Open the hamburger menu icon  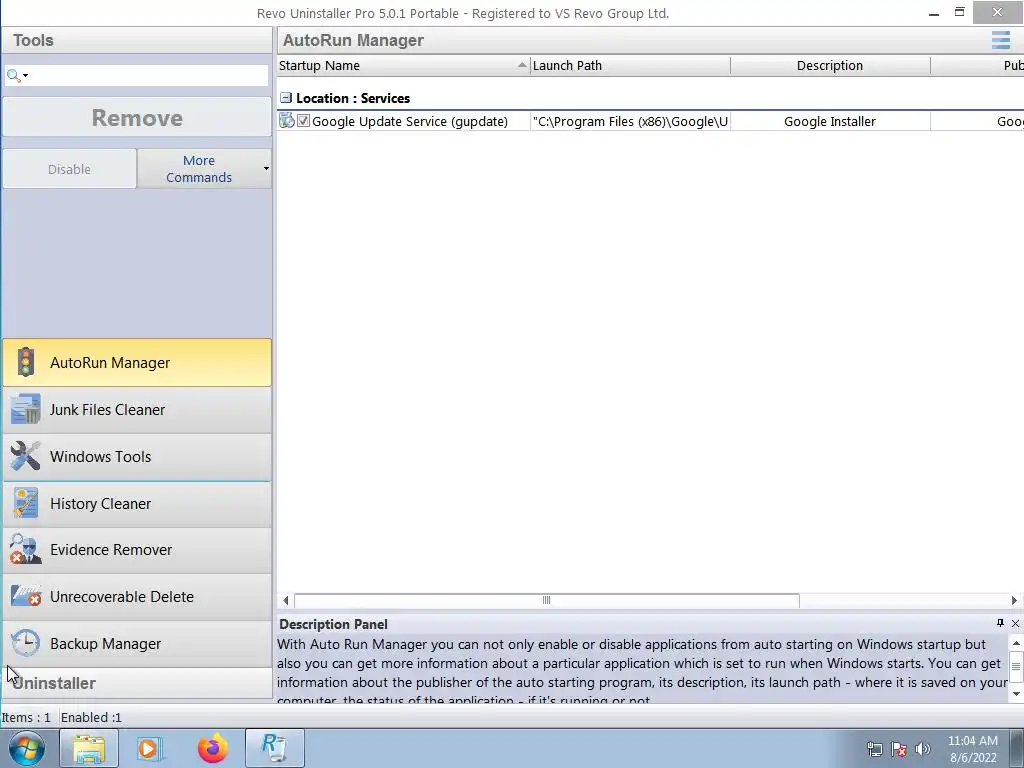point(1000,40)
